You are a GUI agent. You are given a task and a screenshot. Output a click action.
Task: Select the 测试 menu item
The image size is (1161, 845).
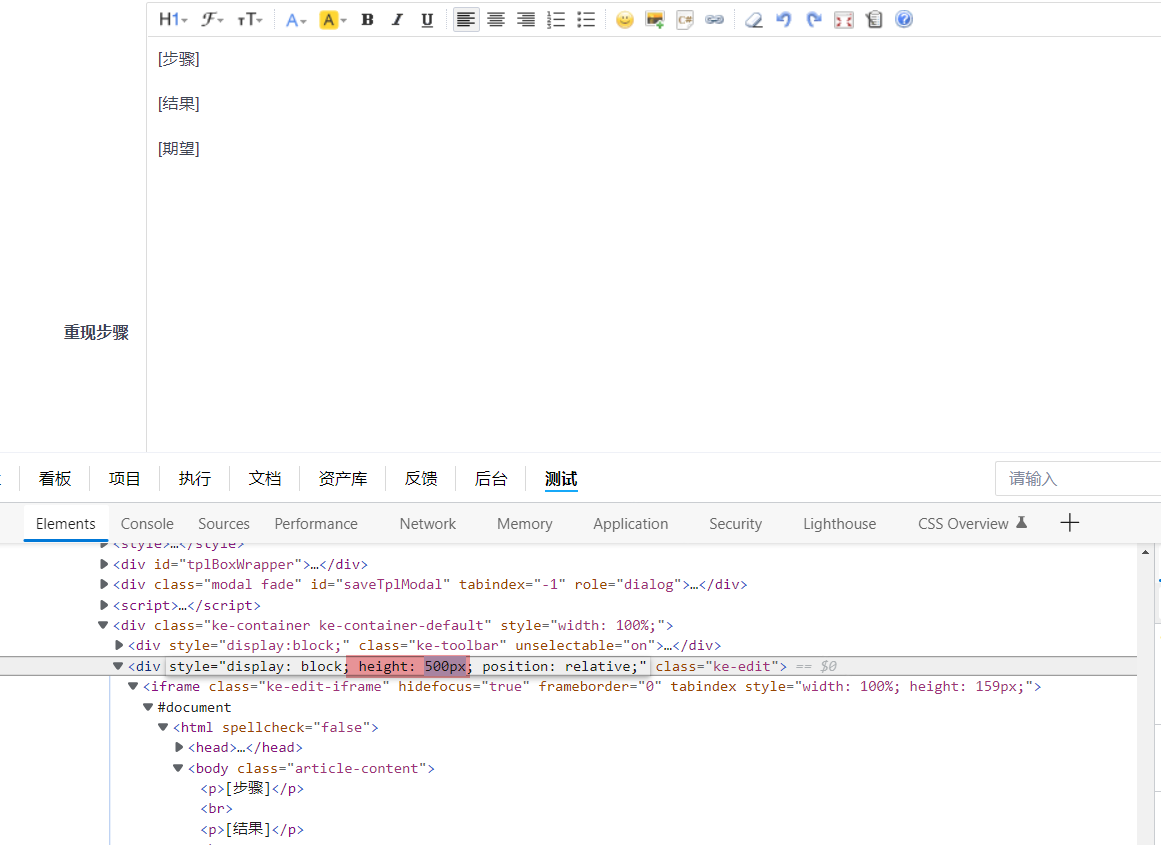[x=561, y=479]
